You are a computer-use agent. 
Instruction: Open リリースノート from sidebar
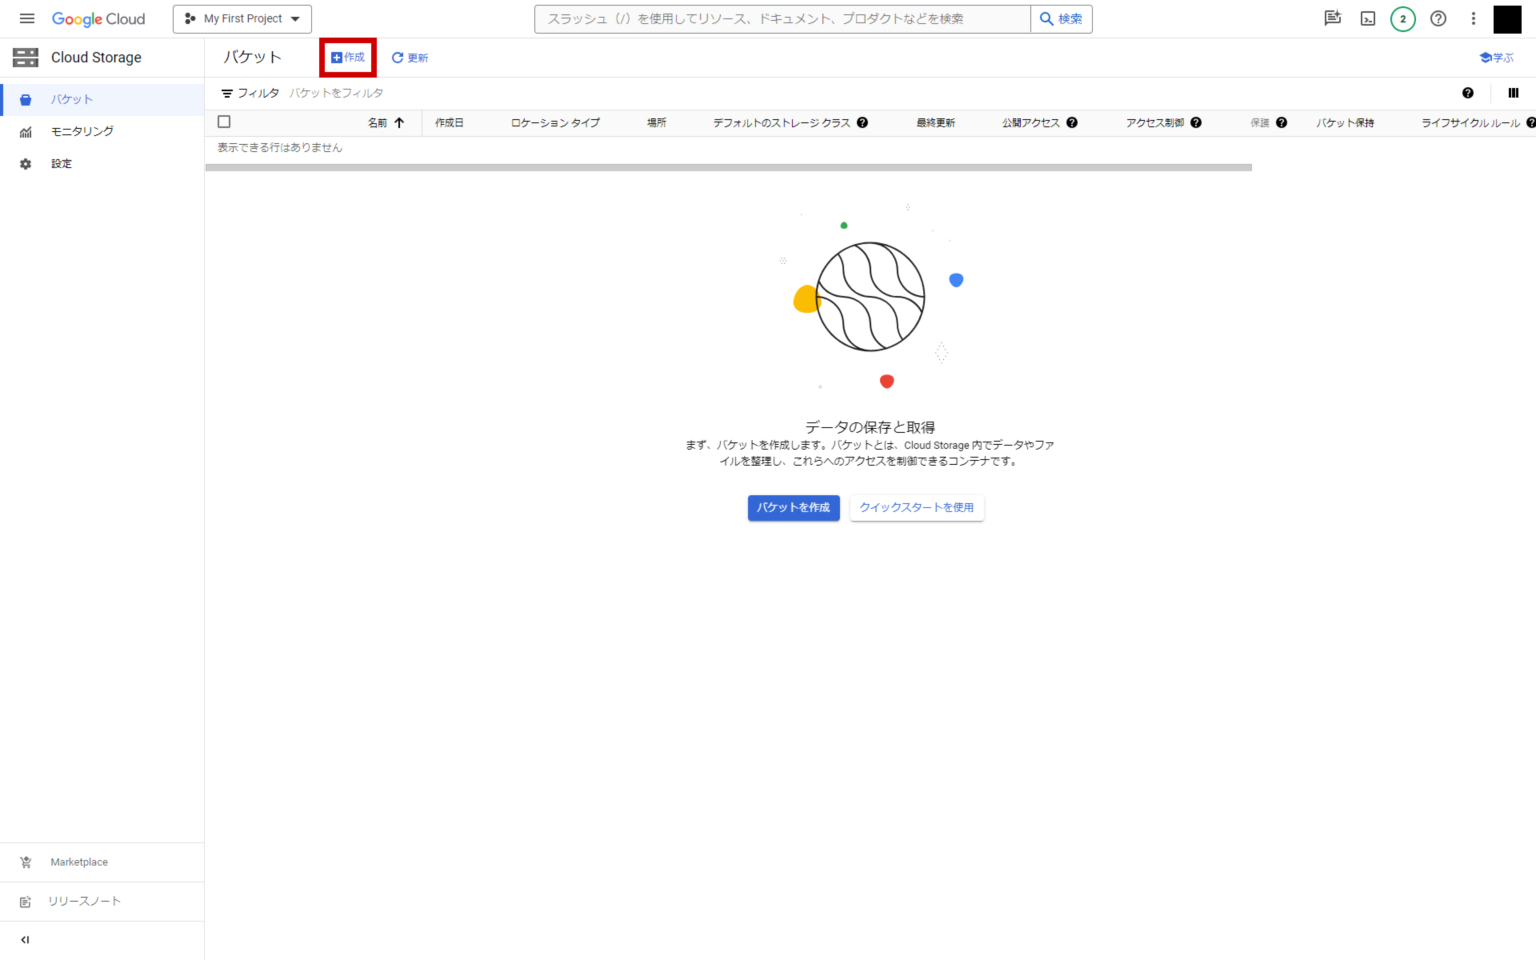[x=84, y=900]
